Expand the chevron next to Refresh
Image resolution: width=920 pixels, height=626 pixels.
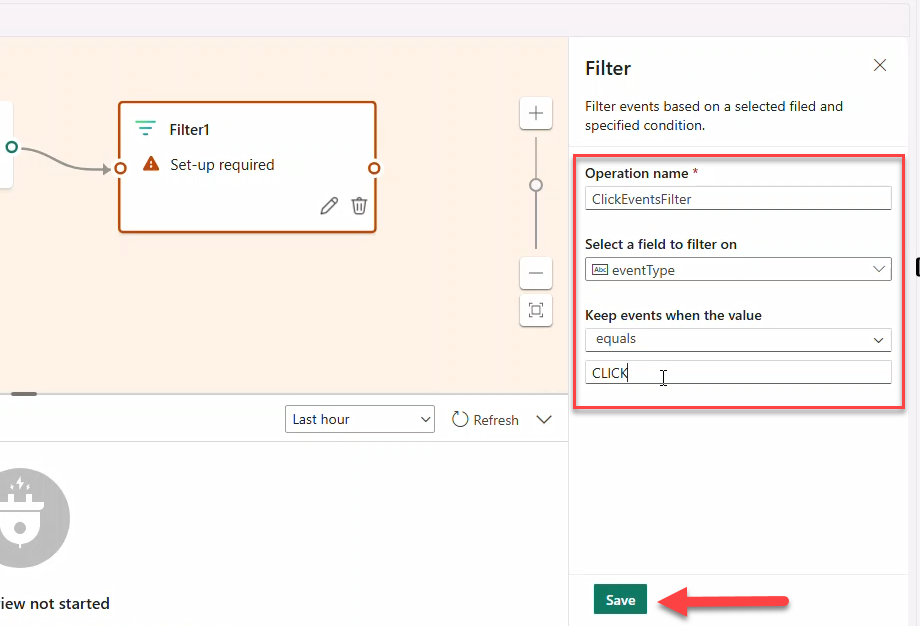click(x=544, y=419)
